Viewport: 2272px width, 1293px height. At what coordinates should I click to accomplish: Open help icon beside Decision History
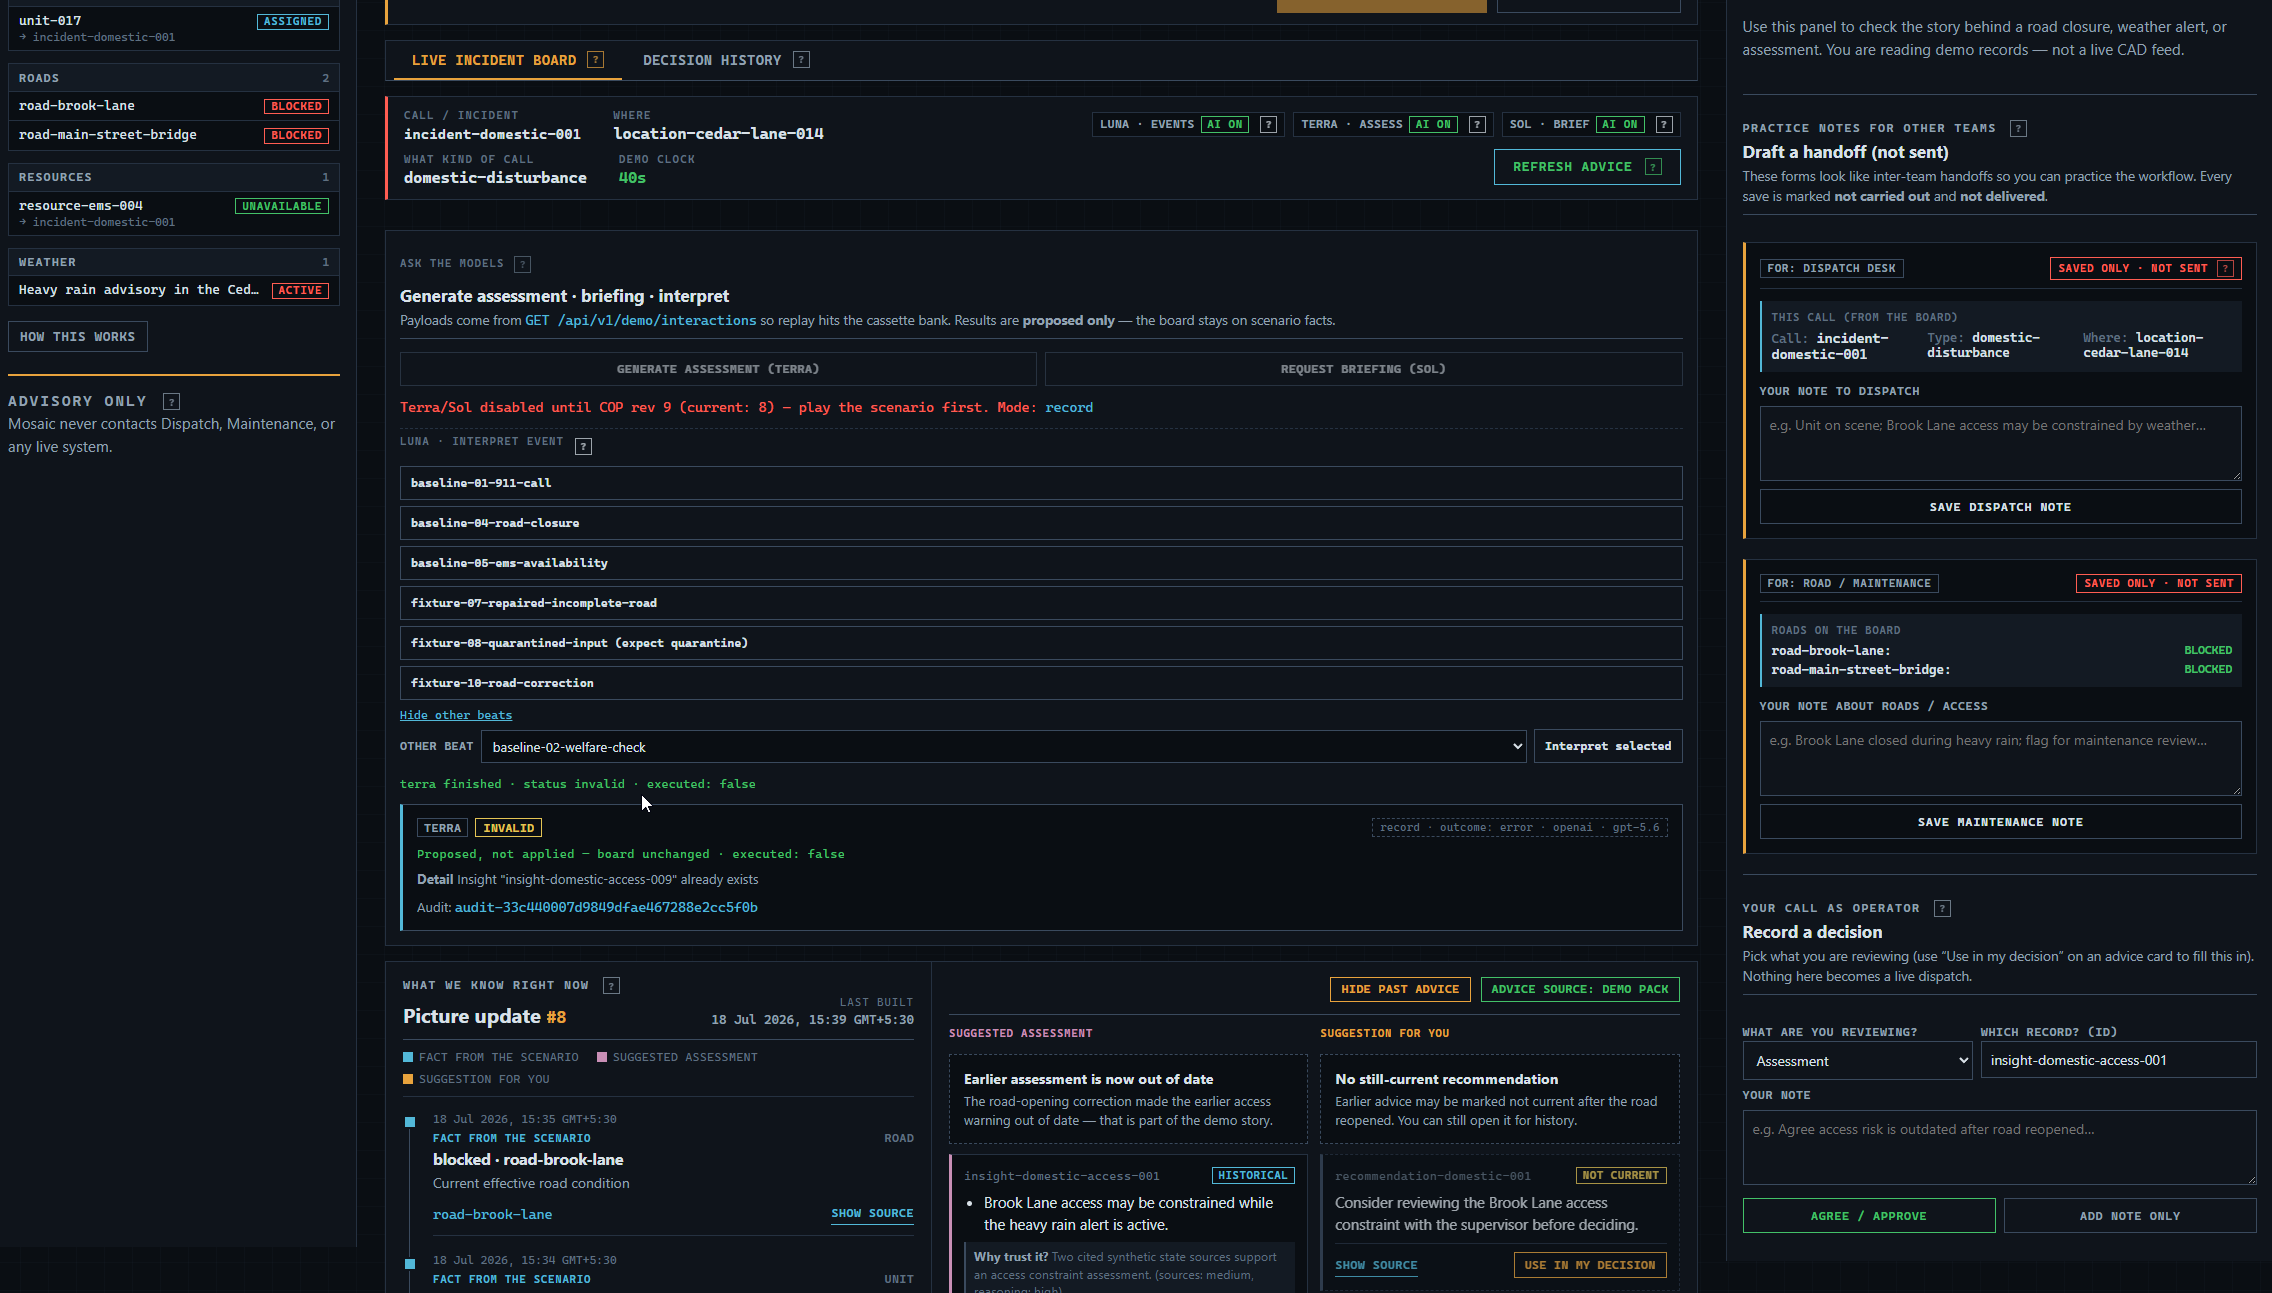pos(801,60)
